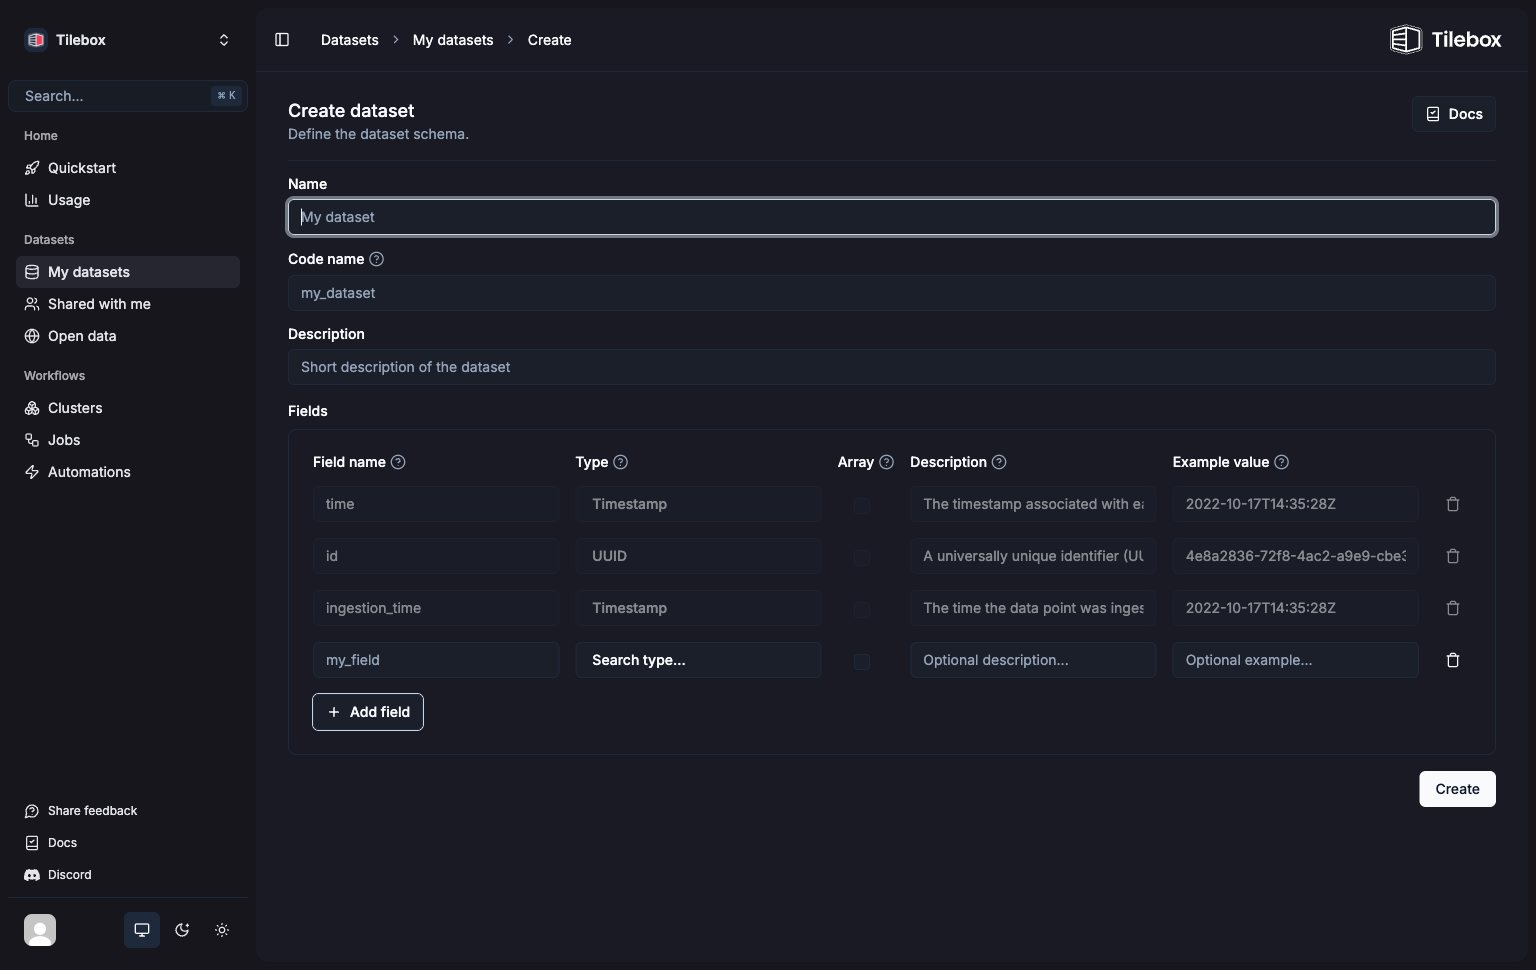This screenshot has width=1536, height=970.
Task: Click the Tilebox logo at top right
Action: click(1445, 40)
